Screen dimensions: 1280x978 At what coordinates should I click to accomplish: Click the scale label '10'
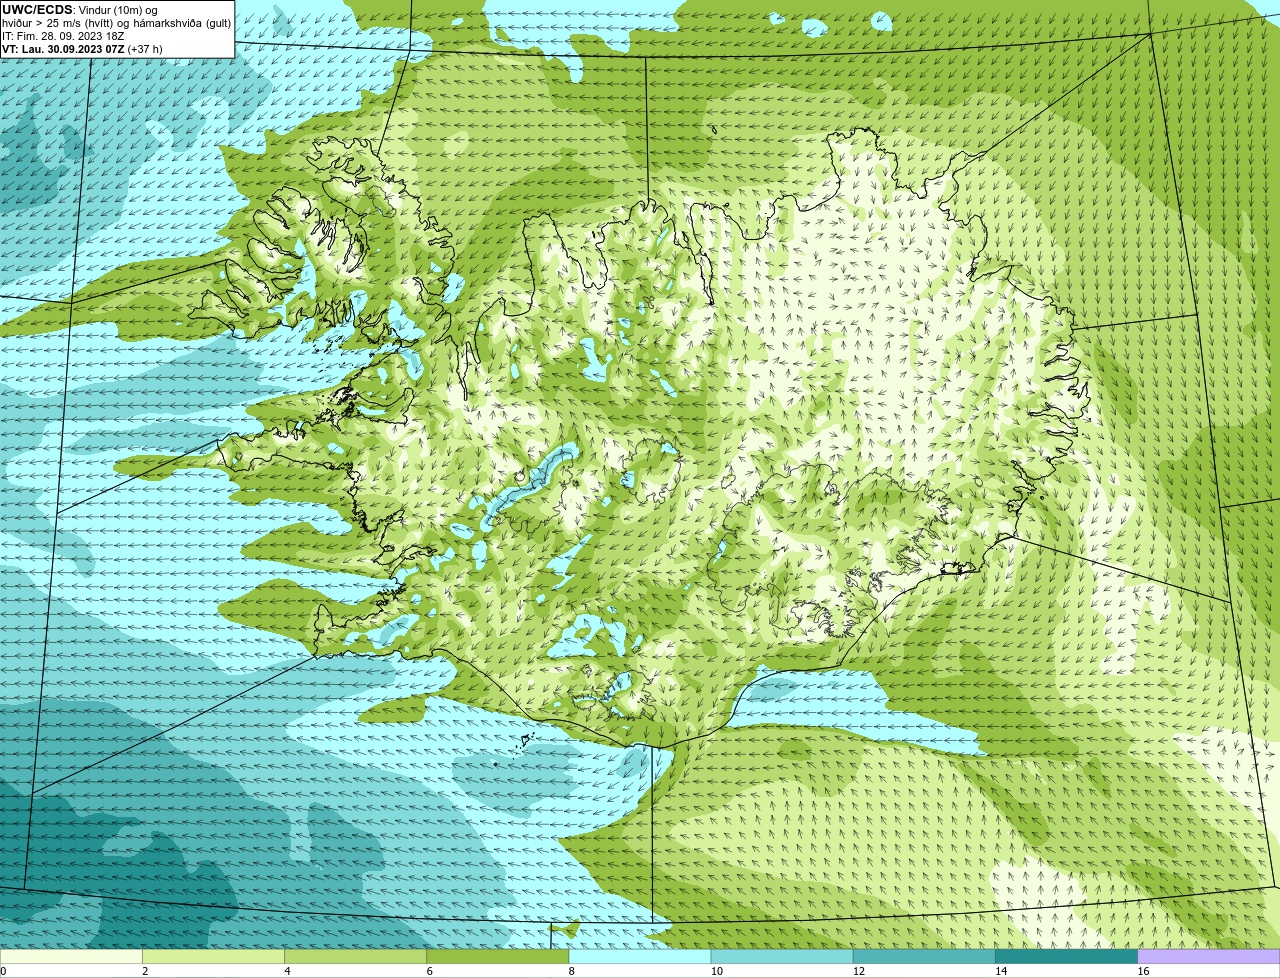click(716, 971)
